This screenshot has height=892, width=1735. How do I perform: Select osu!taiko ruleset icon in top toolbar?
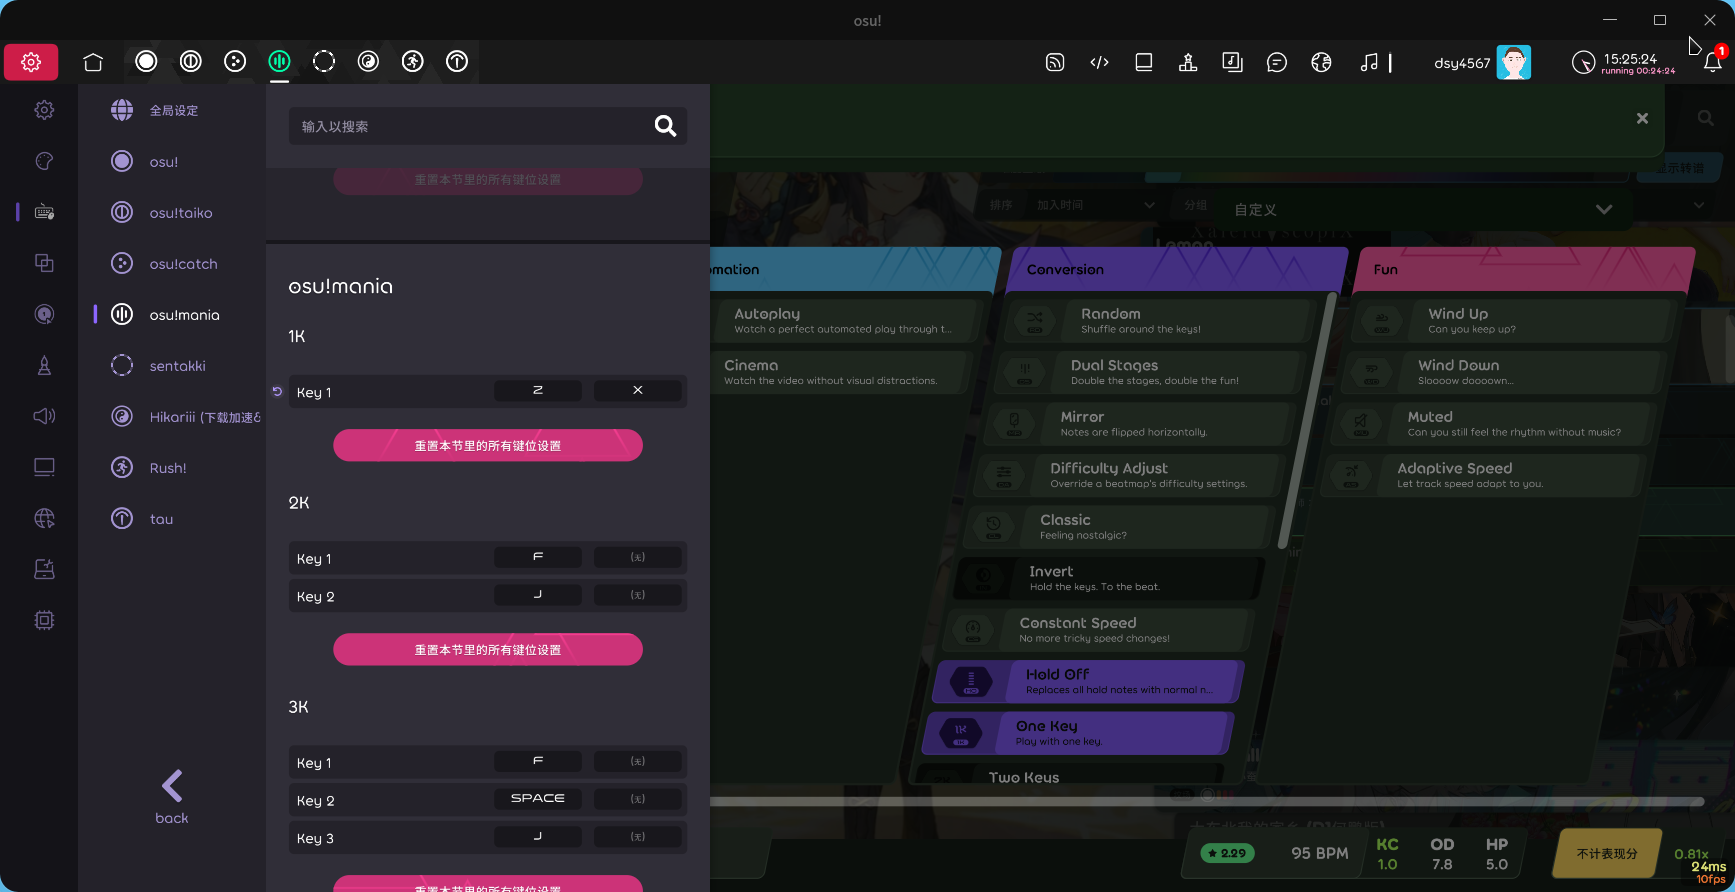pos(190,62)
